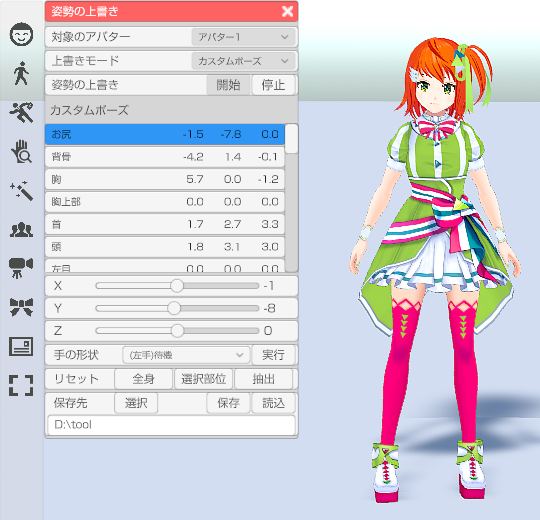Reset the 選択部位 pose

click(x=204, y=379)
